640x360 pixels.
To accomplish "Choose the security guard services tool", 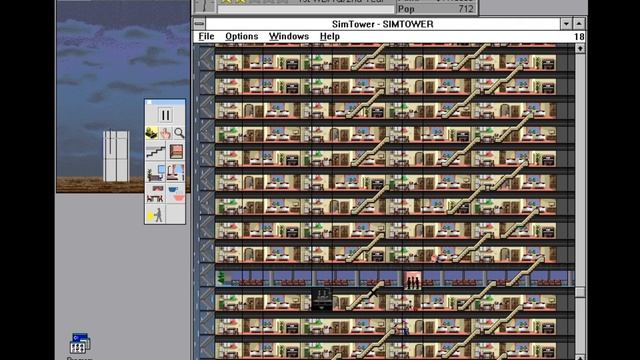I will coord(156,214).
